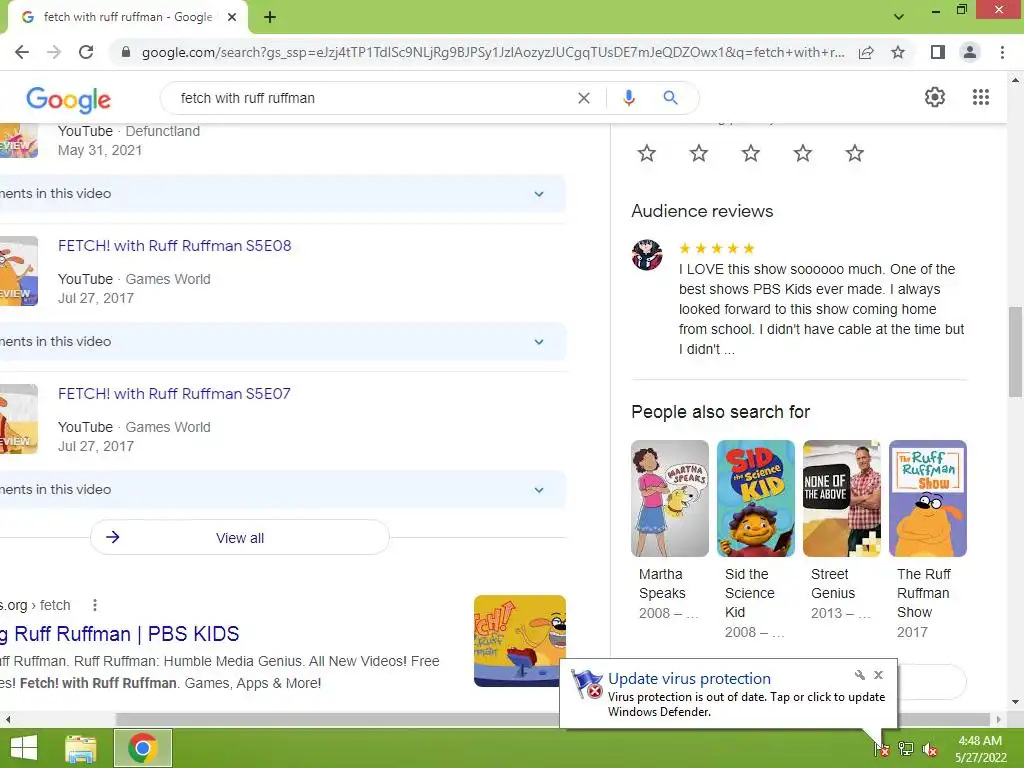The height and width of the screenshot is (768, 1024).
Task: Start voice search with the microphone
Action: [628, 98]
